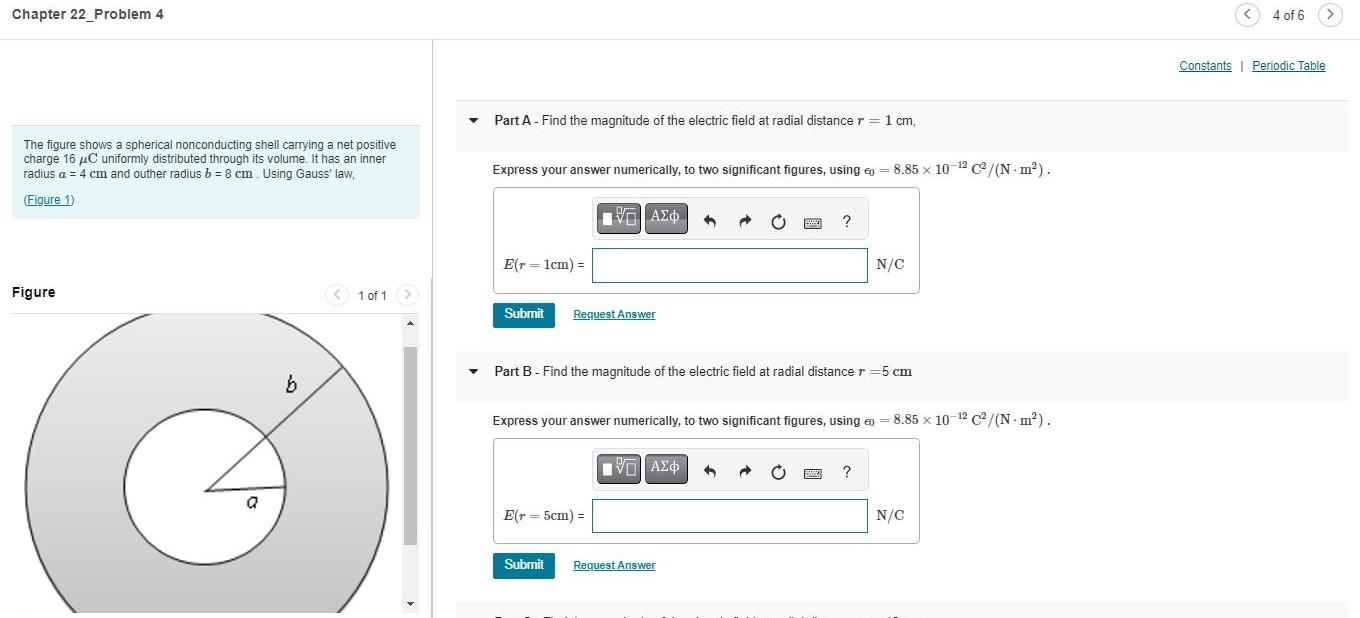Viewport: 1360px width, 618px height.
Task: Click the figure panel scrollbar down arrow
Action: (x=410, y=604)
